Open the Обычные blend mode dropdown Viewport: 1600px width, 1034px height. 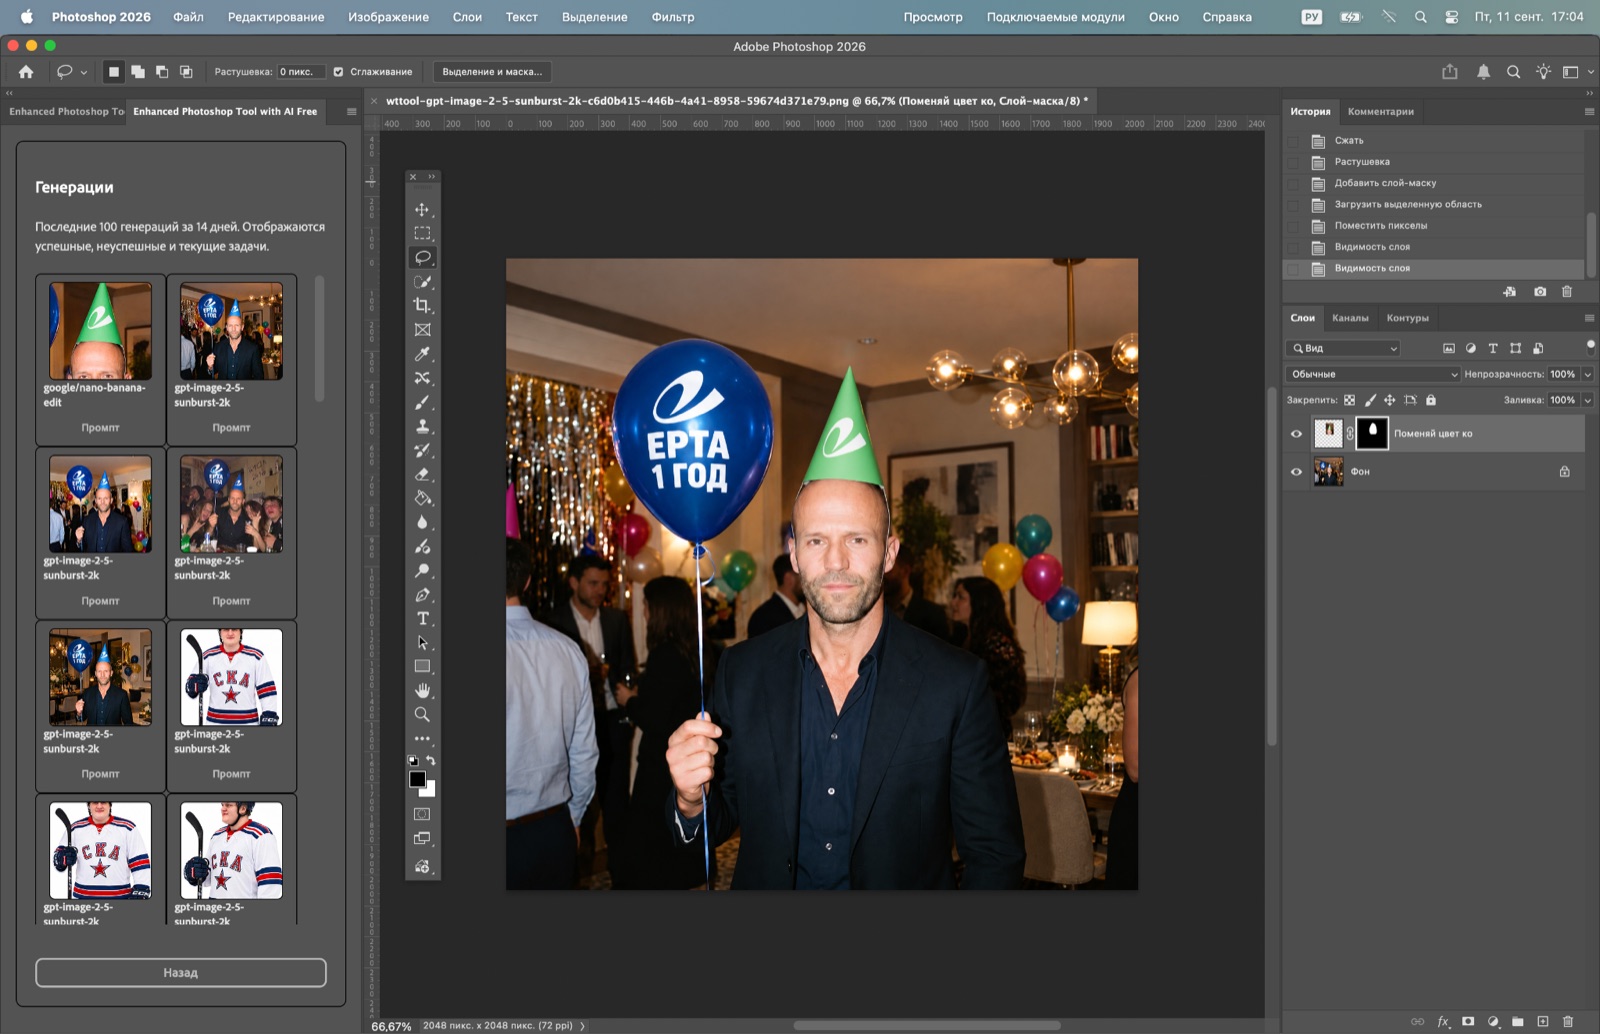point(1373,374)
